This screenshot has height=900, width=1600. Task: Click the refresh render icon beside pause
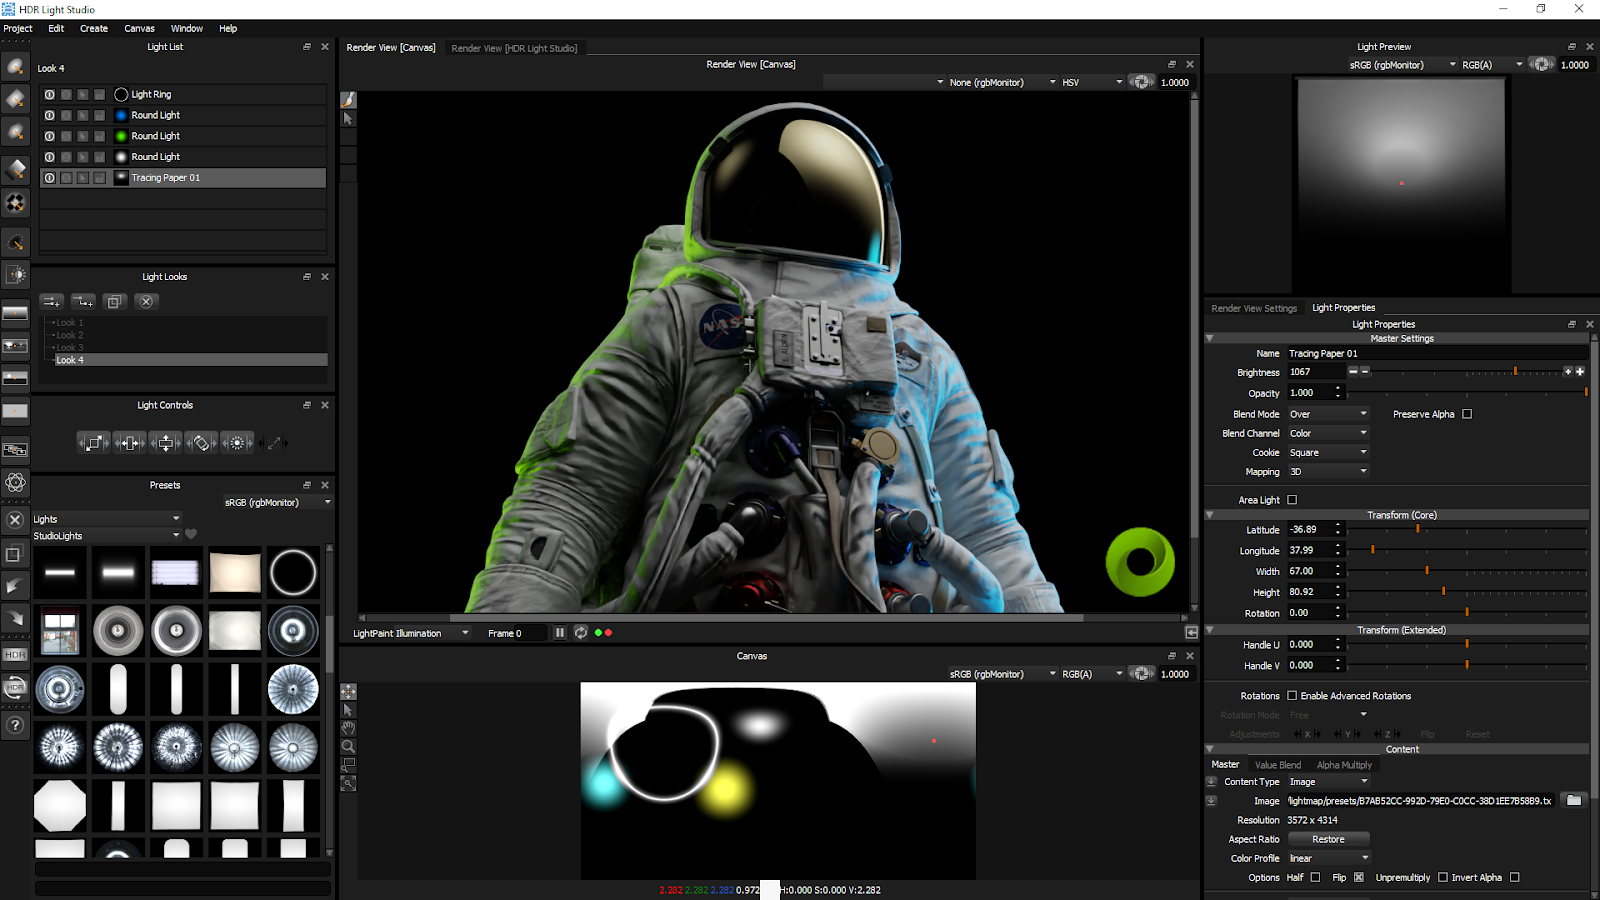point(581,633)
